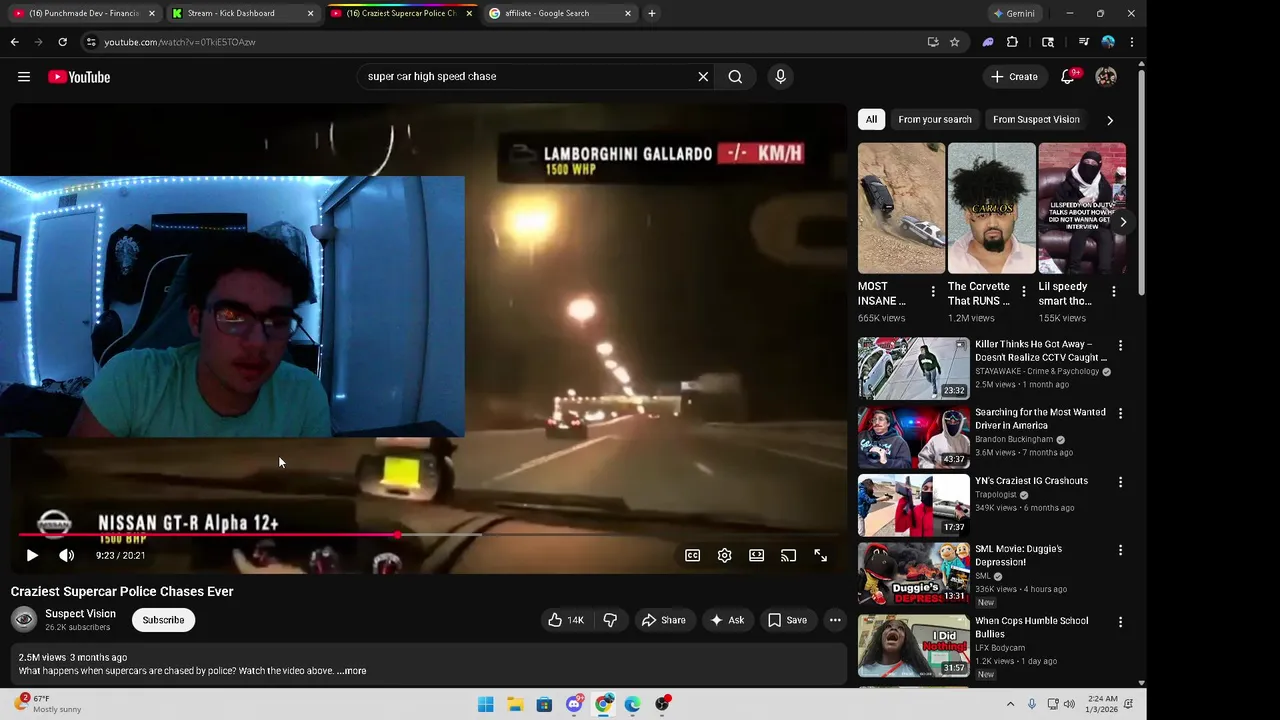Open options for Most Wanted Driver video
Viewport: 1280px width, 720px height.
tap(1120, 413)
